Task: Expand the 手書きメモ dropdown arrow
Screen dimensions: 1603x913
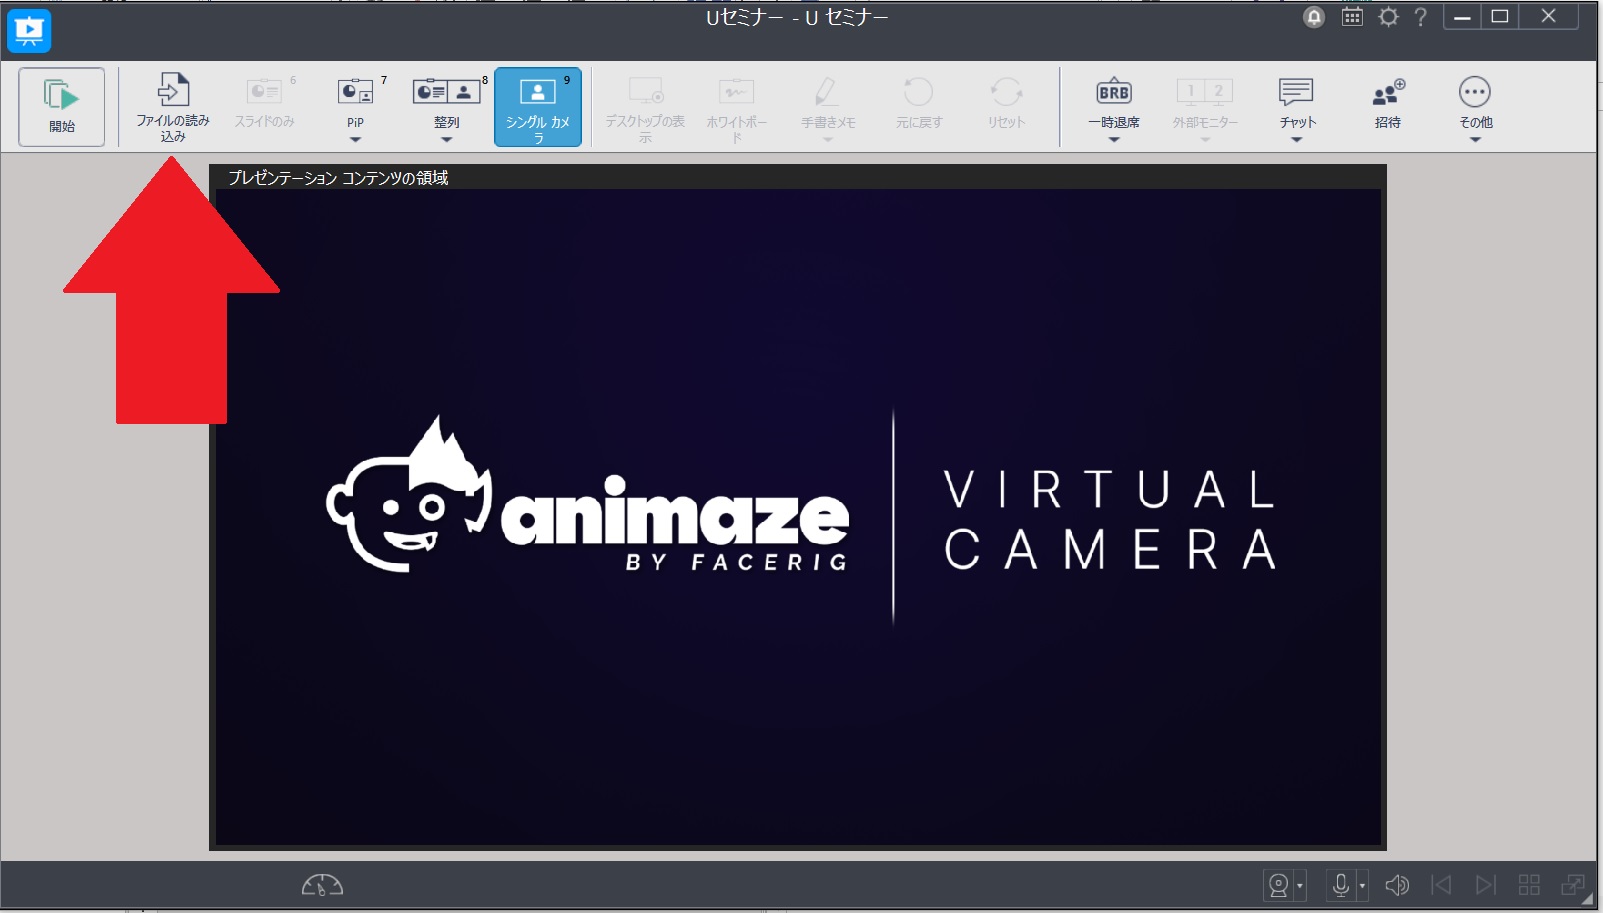Action: [x=828, y=140]
